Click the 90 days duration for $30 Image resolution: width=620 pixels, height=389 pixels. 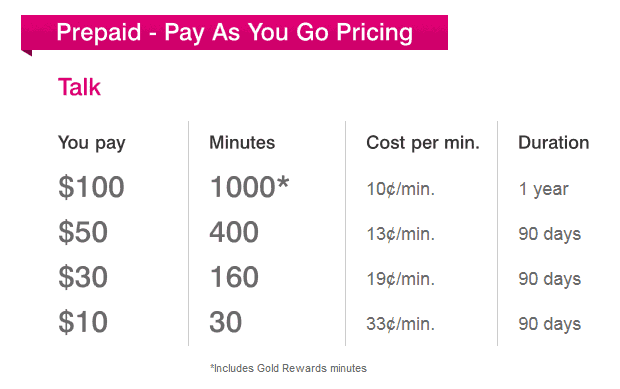pos(550,279)
